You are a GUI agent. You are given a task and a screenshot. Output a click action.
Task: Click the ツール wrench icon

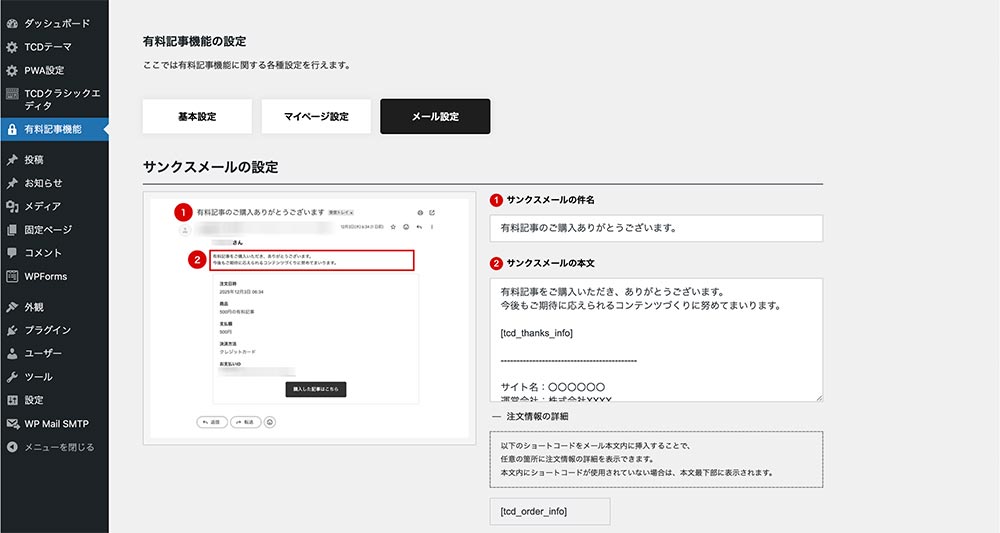pos(11,377)
